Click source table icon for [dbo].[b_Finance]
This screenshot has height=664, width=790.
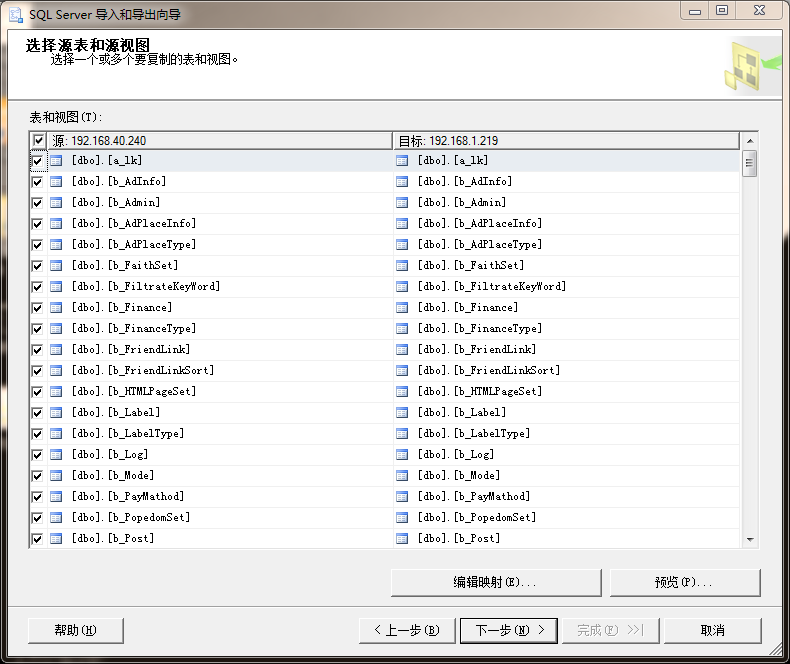point(56,308)
